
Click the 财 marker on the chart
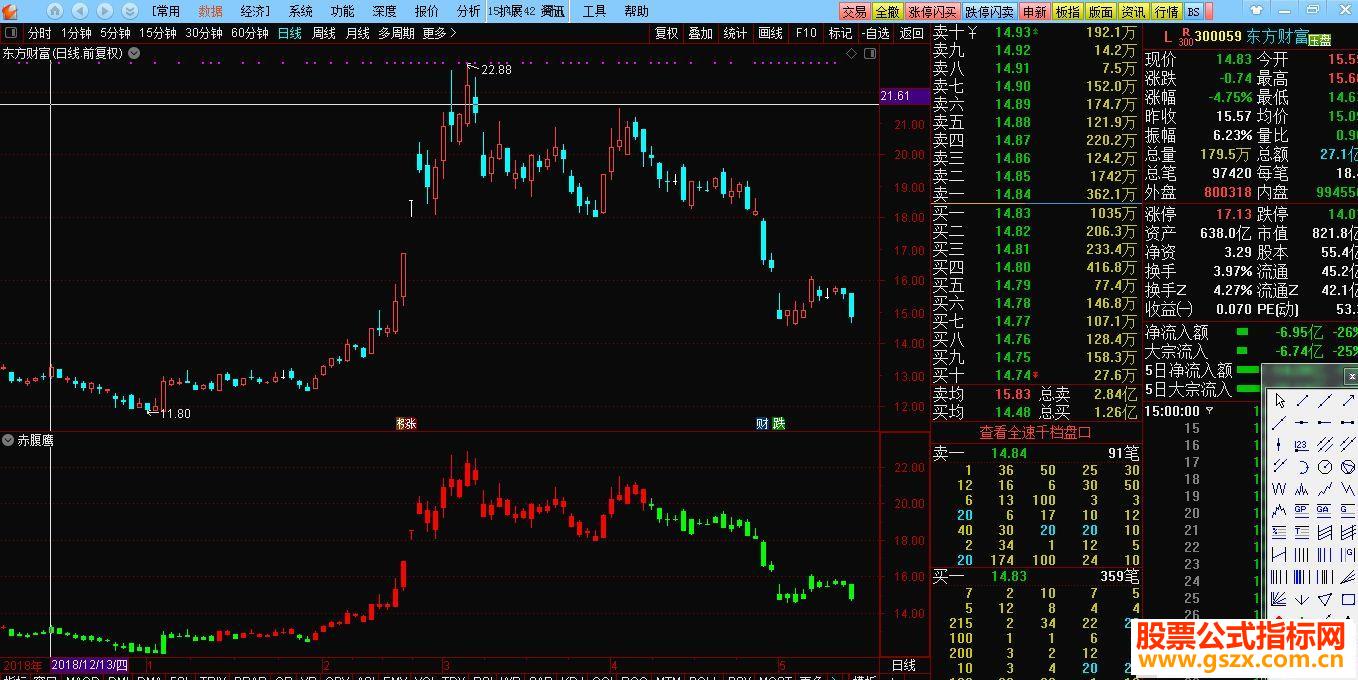tap(762, 424)
